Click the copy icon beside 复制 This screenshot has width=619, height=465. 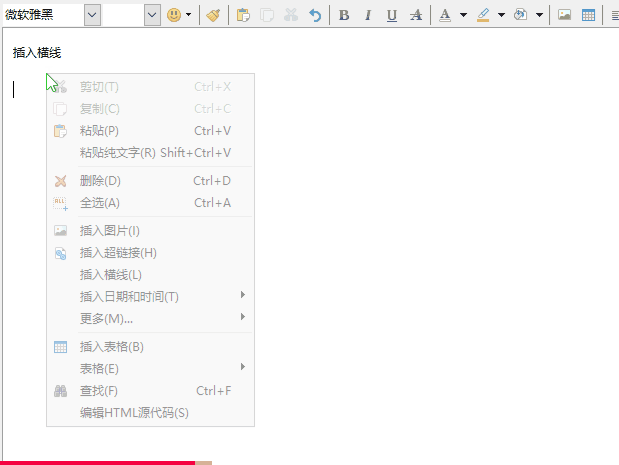click(x=60, y=109)
